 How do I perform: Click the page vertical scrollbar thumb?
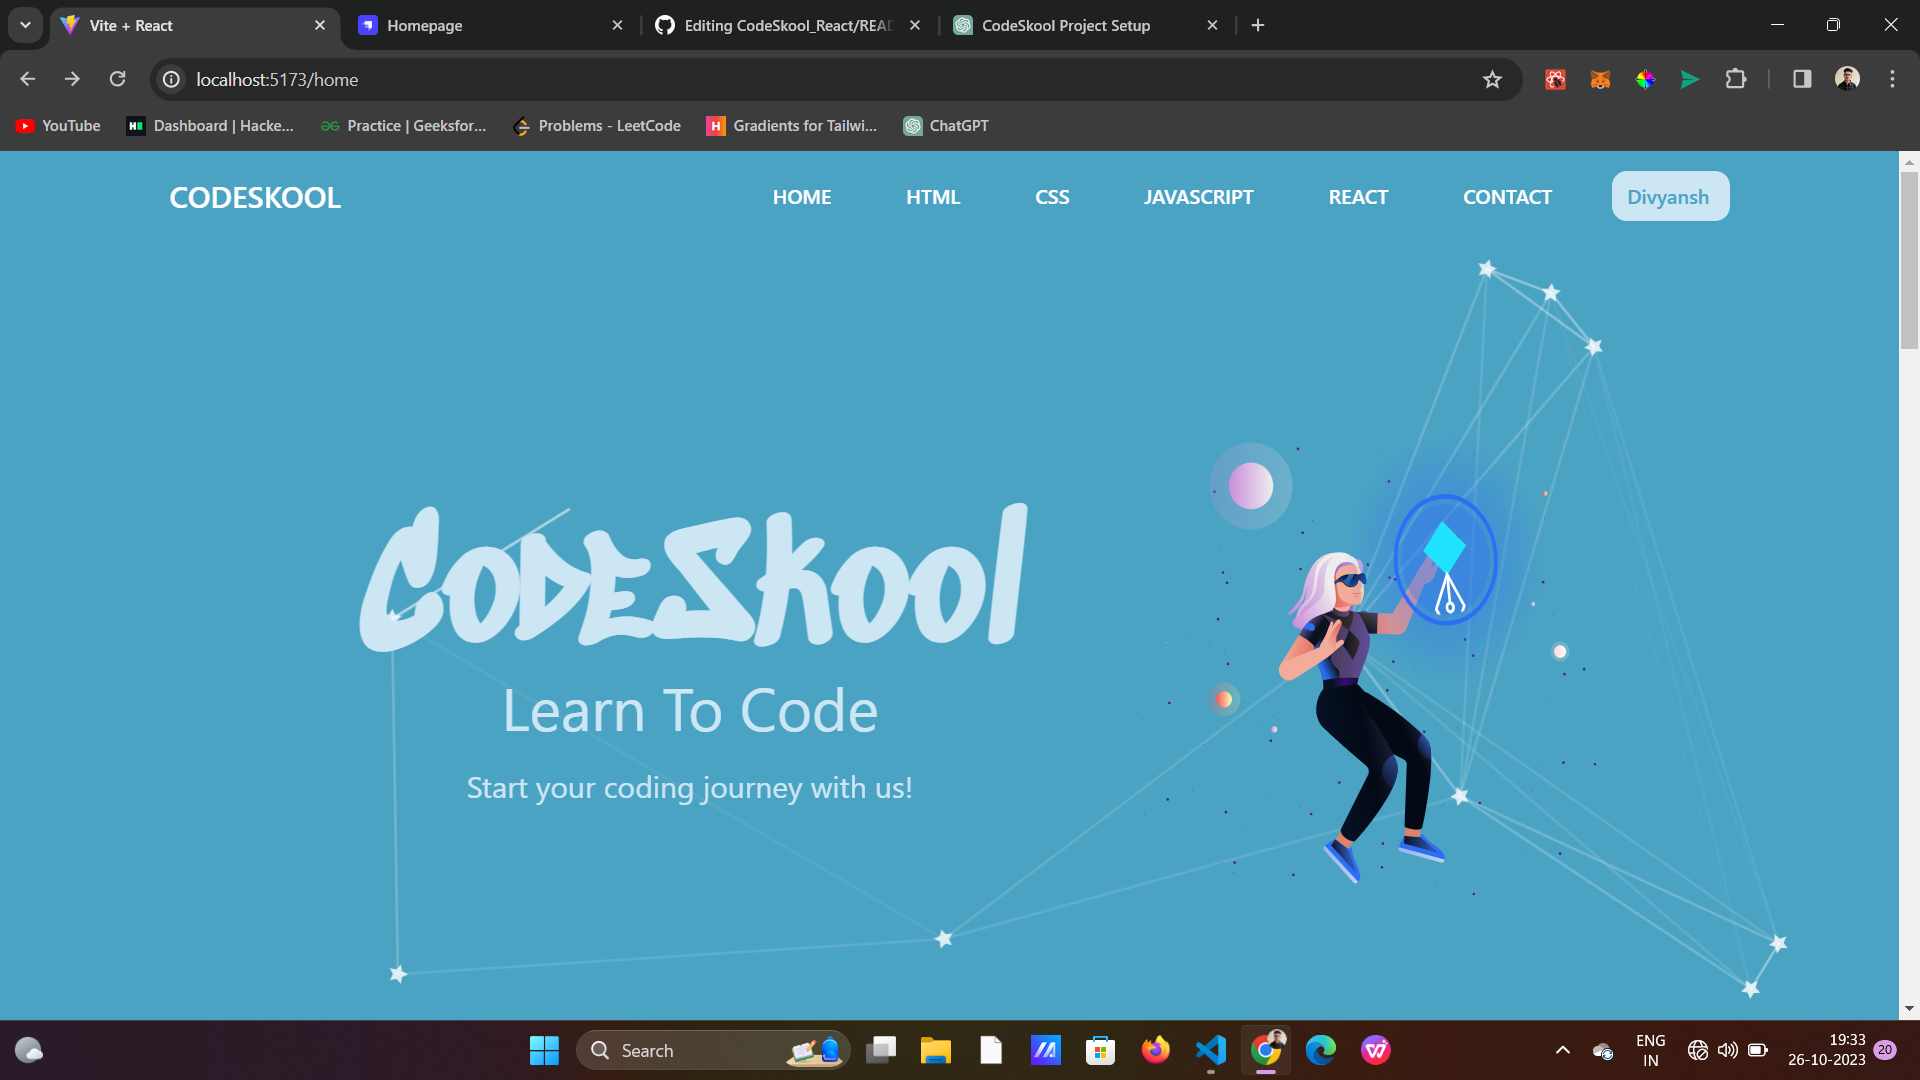pos(1909,260)
